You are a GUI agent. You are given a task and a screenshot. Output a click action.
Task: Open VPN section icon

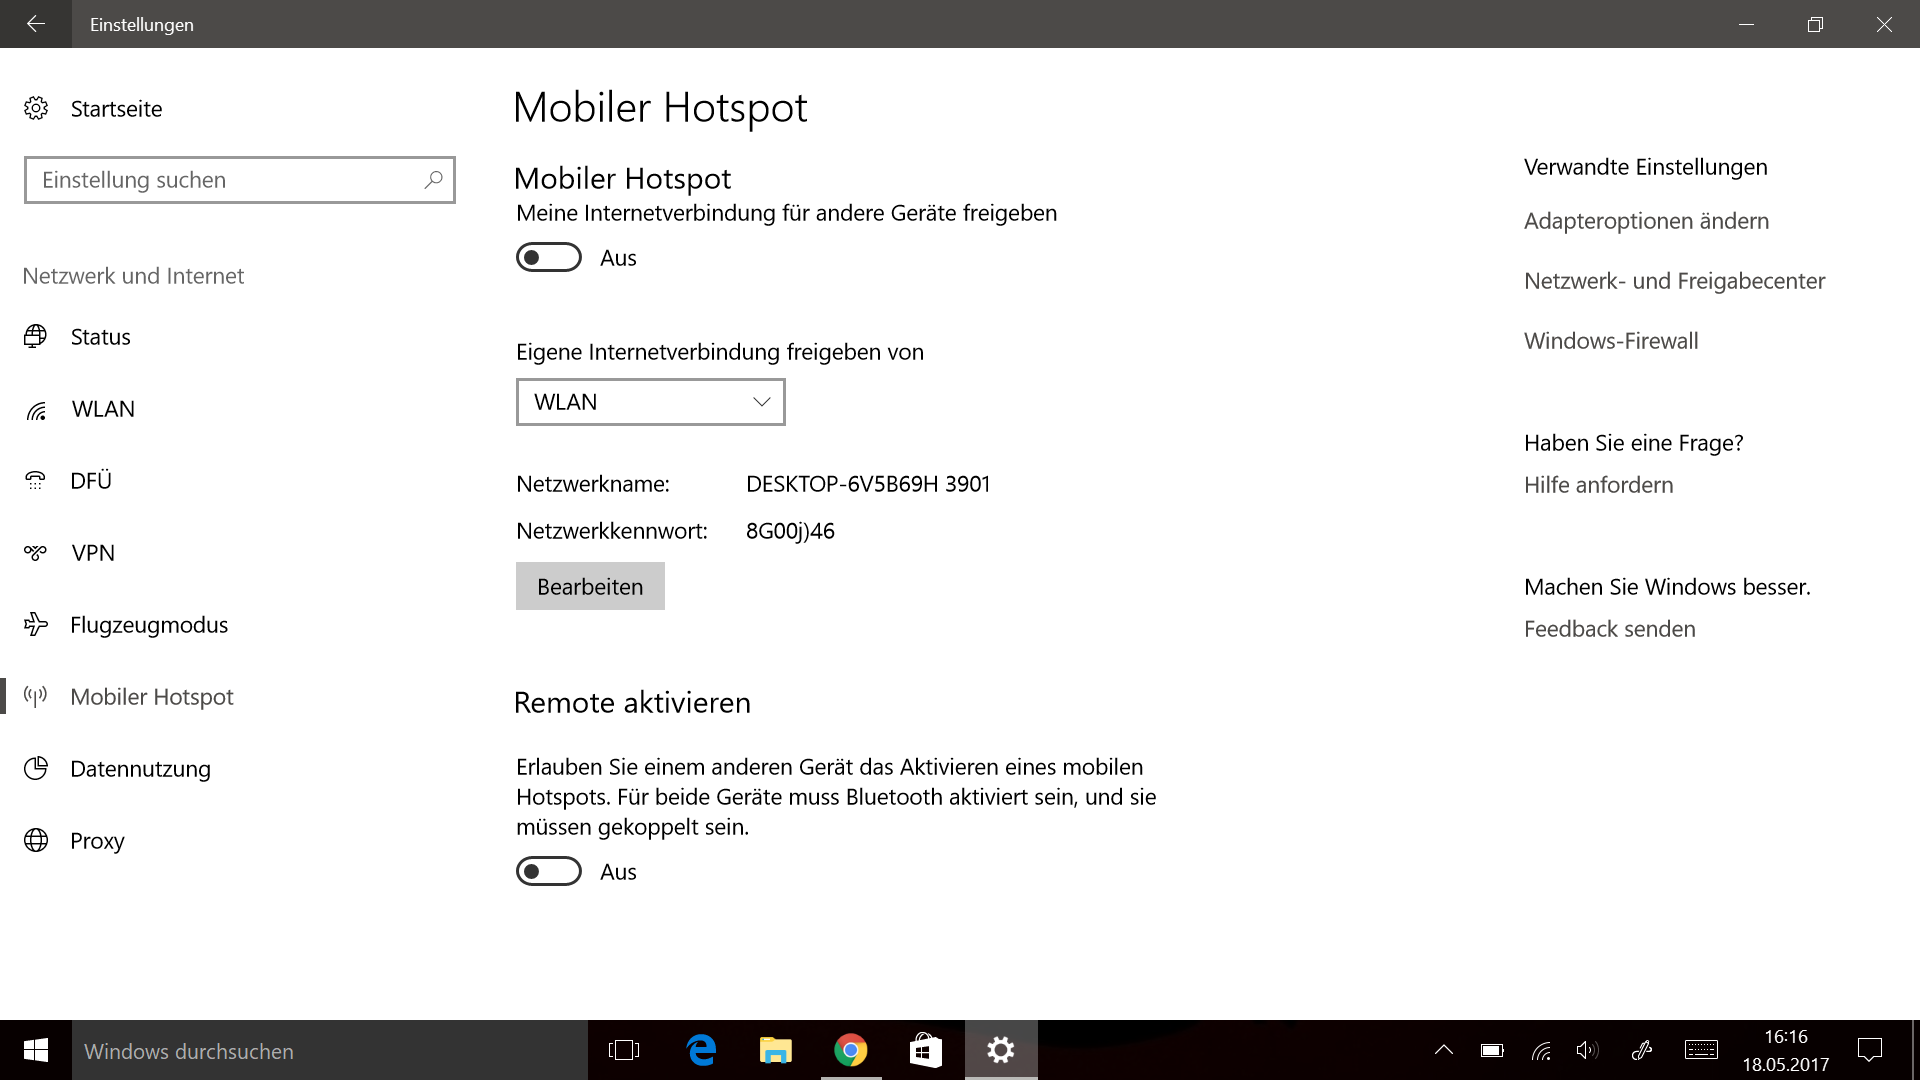coord(36,553)
